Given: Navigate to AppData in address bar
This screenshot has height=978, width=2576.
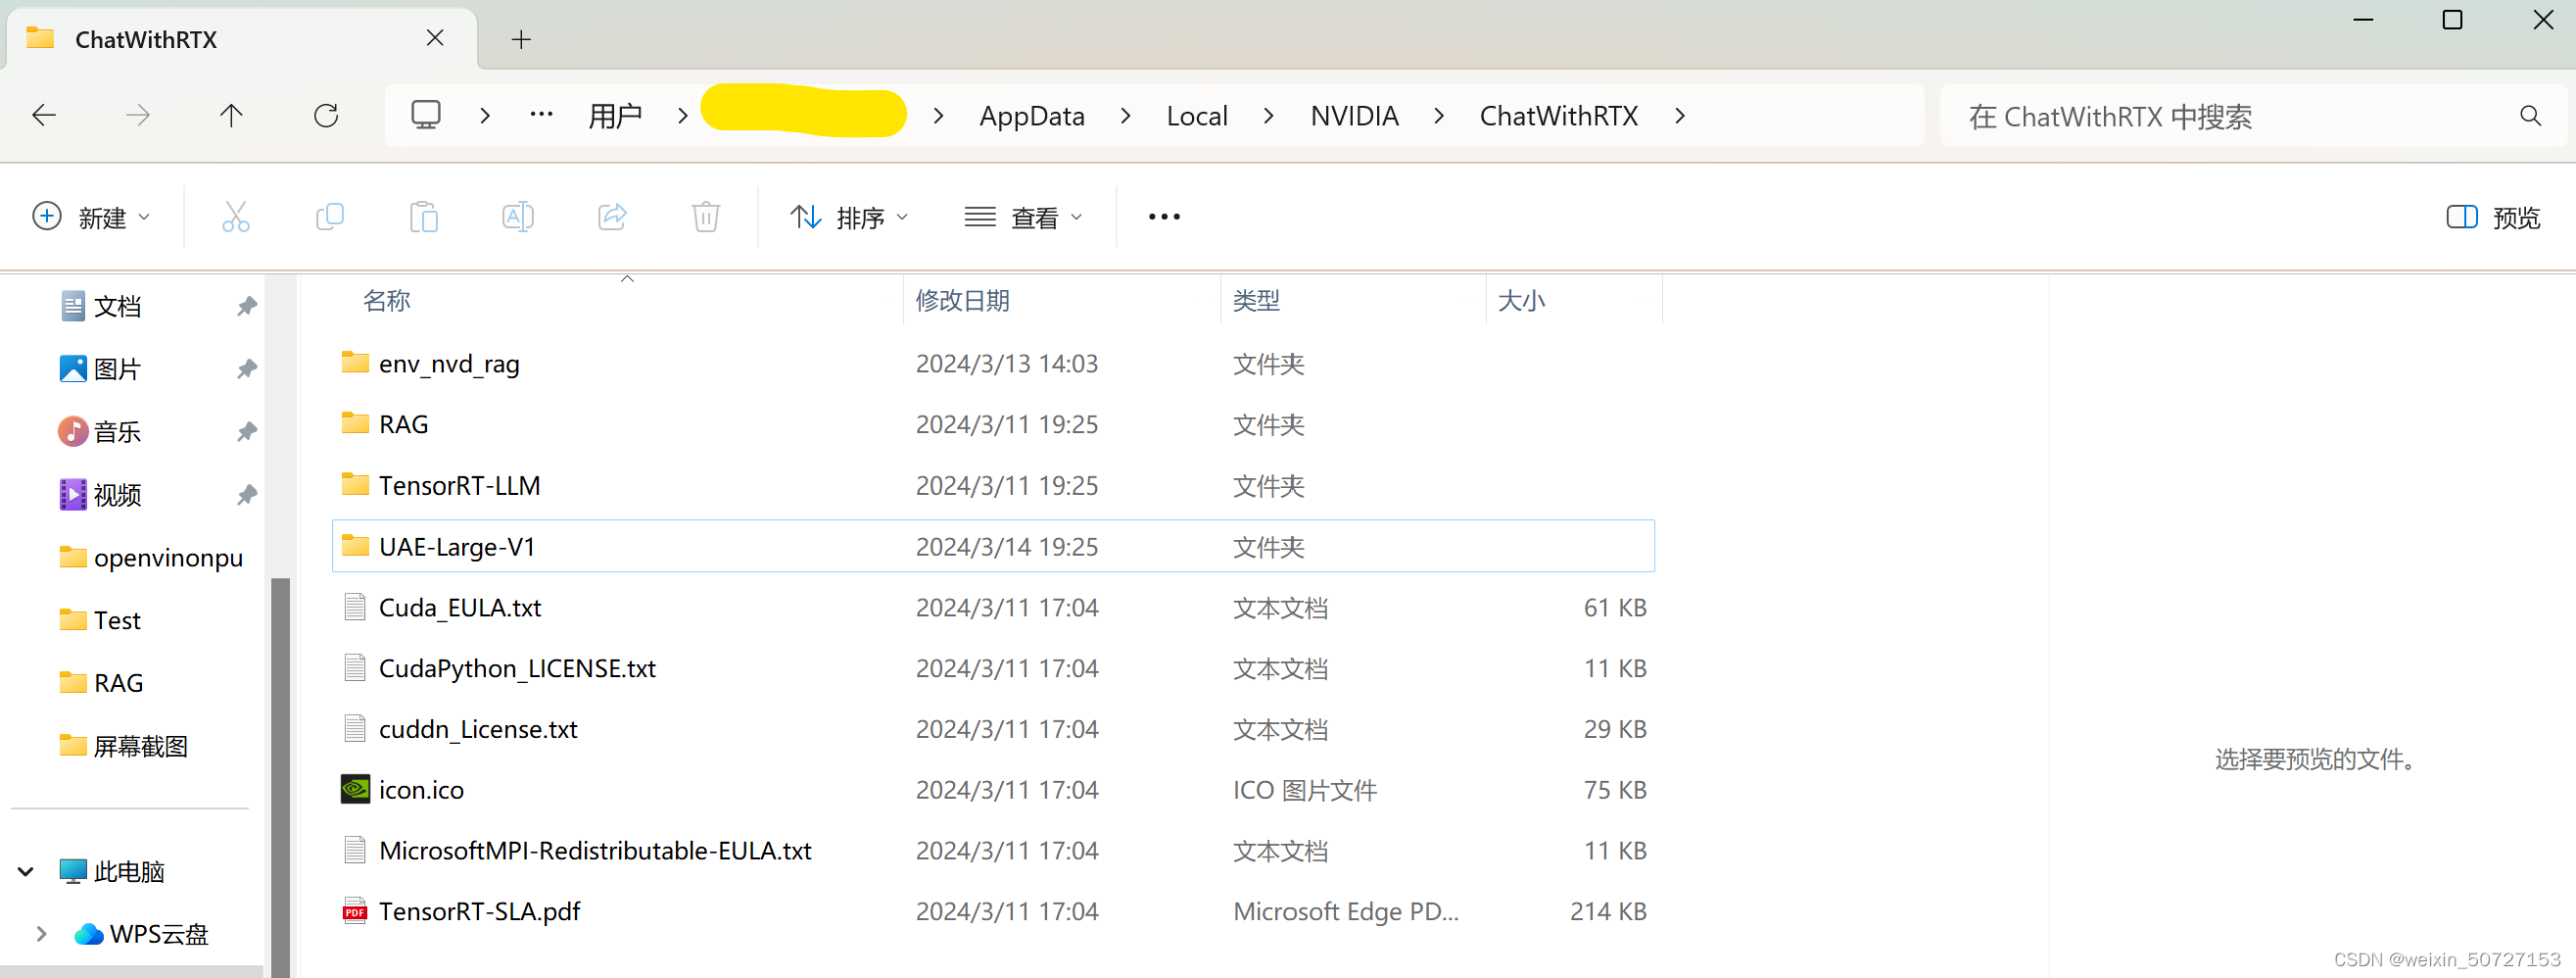Looking at the screenshot, I should click(x=1032, y=116).
